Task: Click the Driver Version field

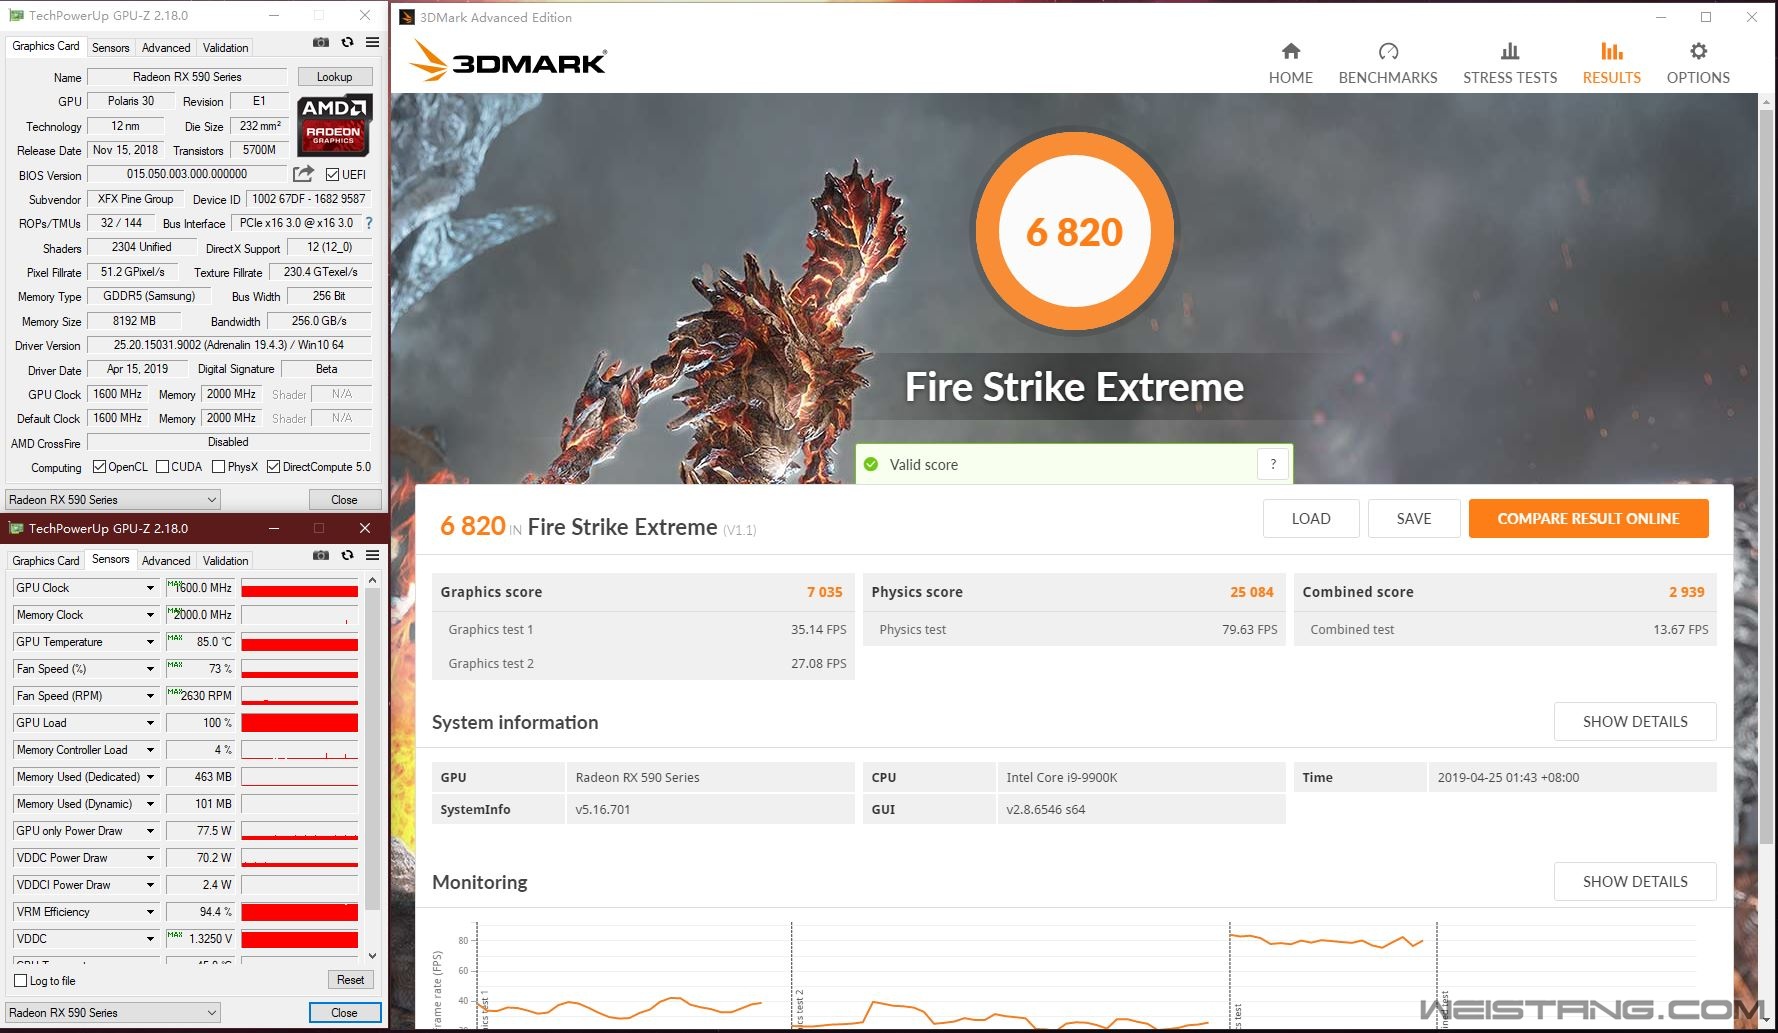Action: [x=229, y=345]
